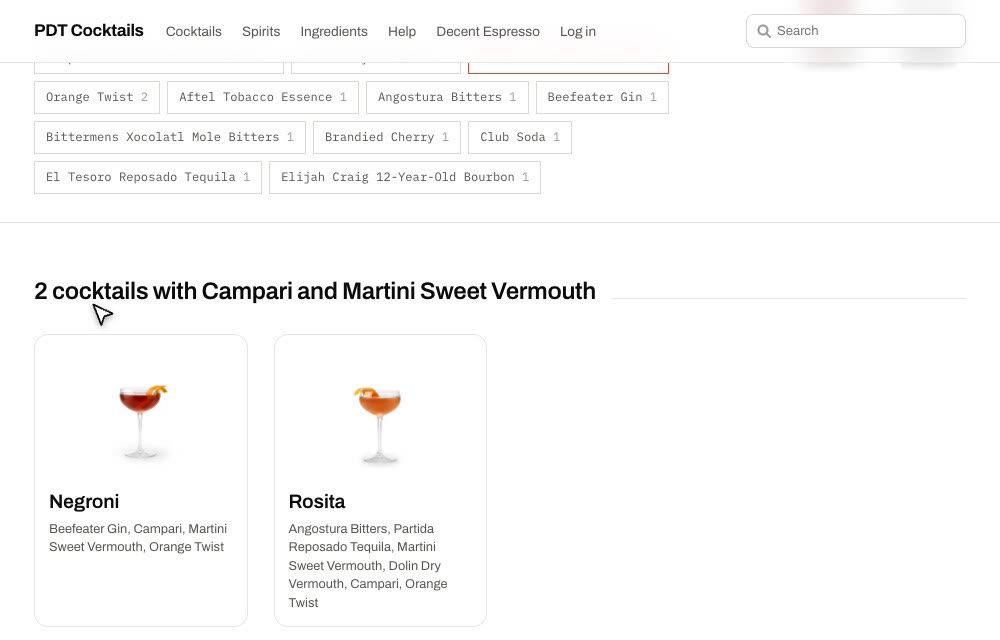Pick Bittermens Xocolatl Mole Bitters tag
Image resolution: width=1000 pixels, height=640 pixels.
(x=170, y=137)
